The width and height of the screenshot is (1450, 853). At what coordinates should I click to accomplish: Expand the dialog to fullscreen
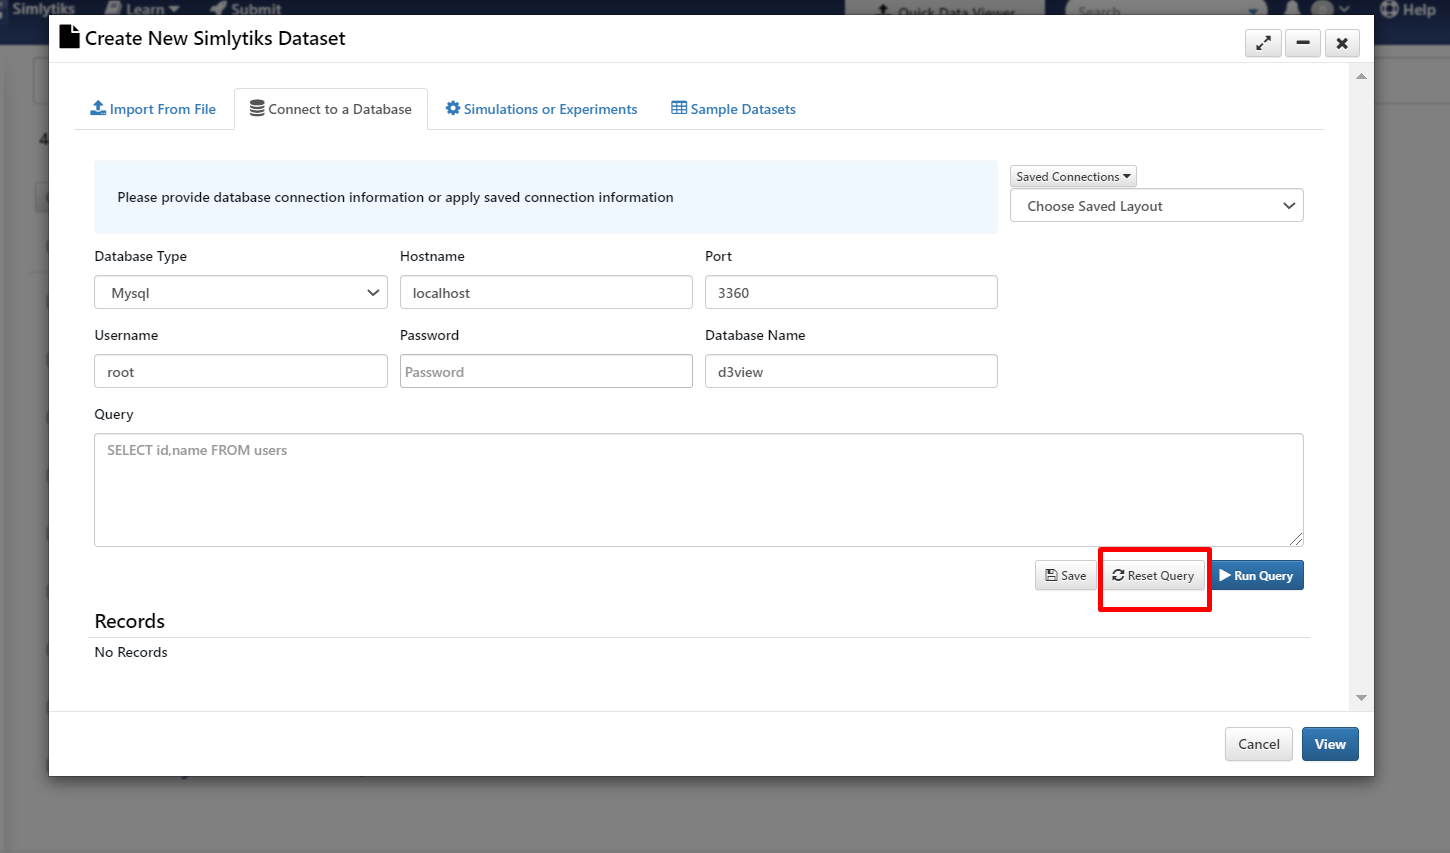(x=1263, y=43)
